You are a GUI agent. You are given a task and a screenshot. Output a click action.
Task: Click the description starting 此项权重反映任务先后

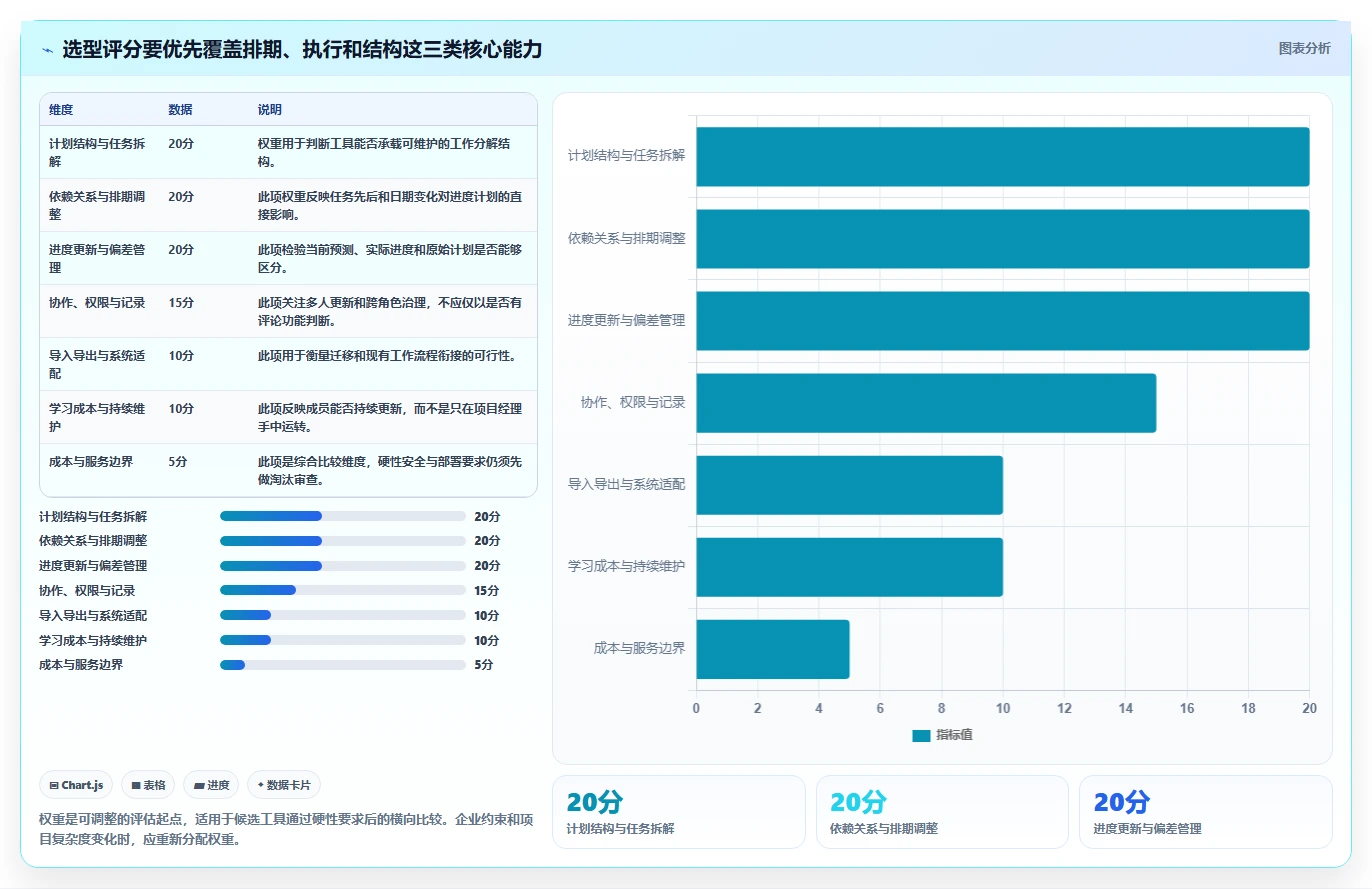click(x=390, y=205)
